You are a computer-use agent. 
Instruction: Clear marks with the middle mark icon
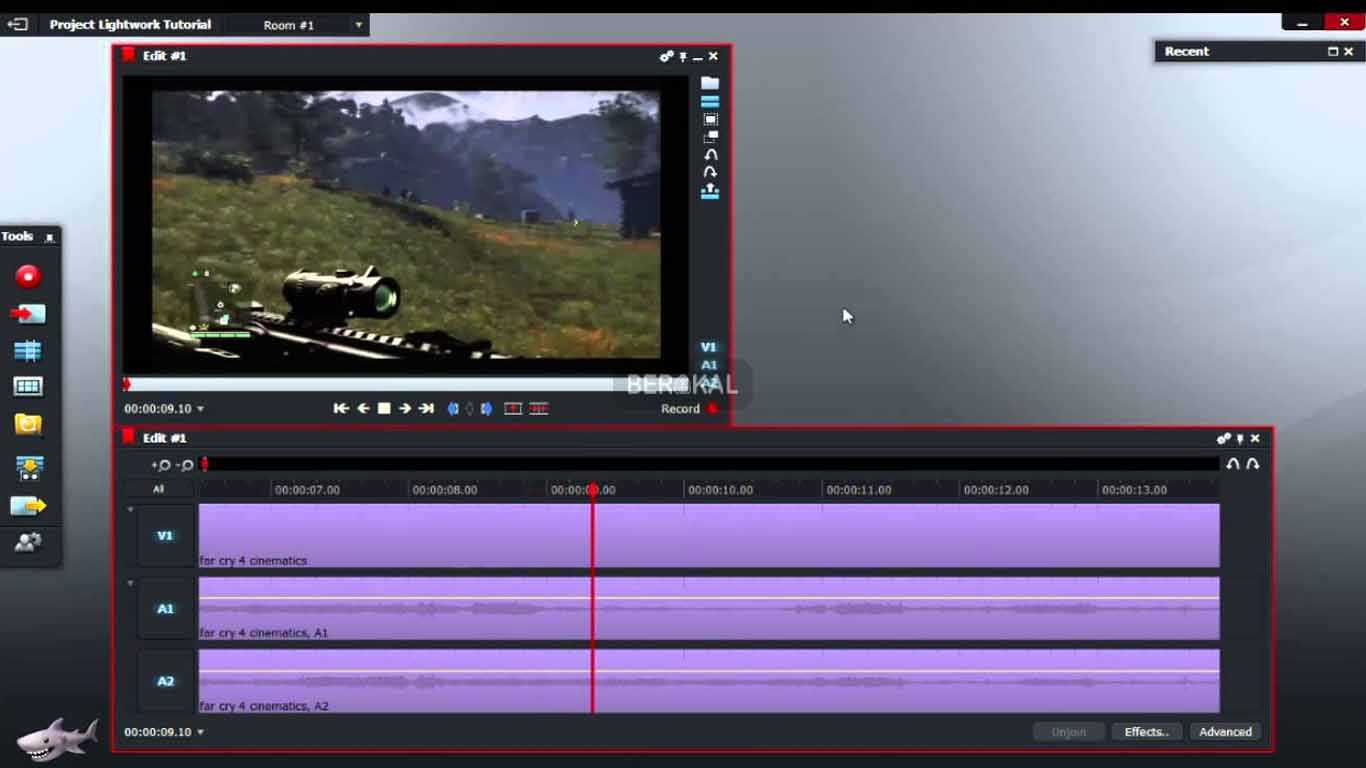click(469, 408)
